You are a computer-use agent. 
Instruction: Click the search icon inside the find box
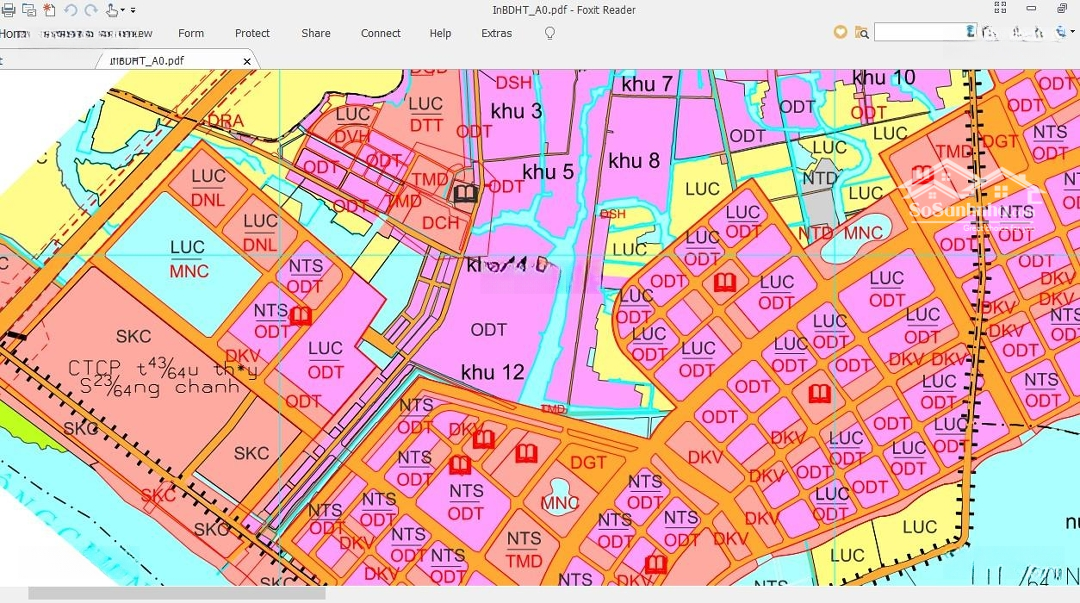(970, 32)
